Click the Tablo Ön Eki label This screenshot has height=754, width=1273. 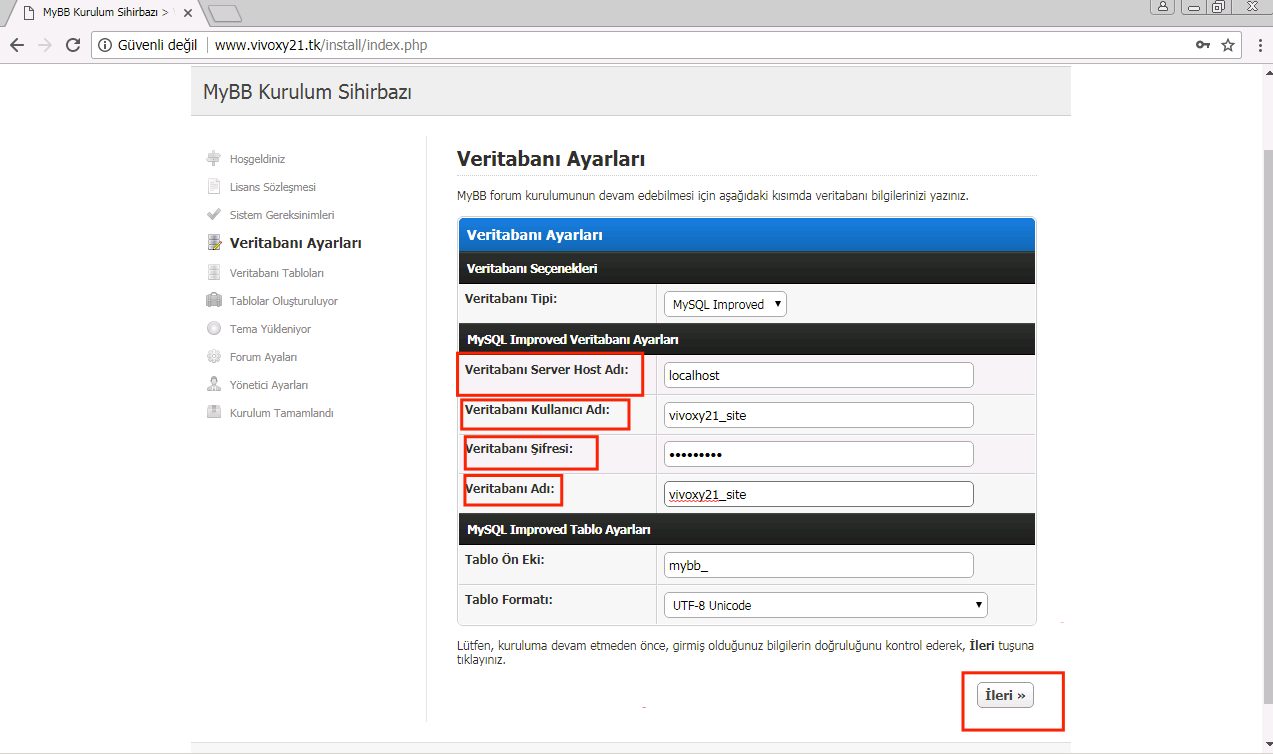point(504,560)
